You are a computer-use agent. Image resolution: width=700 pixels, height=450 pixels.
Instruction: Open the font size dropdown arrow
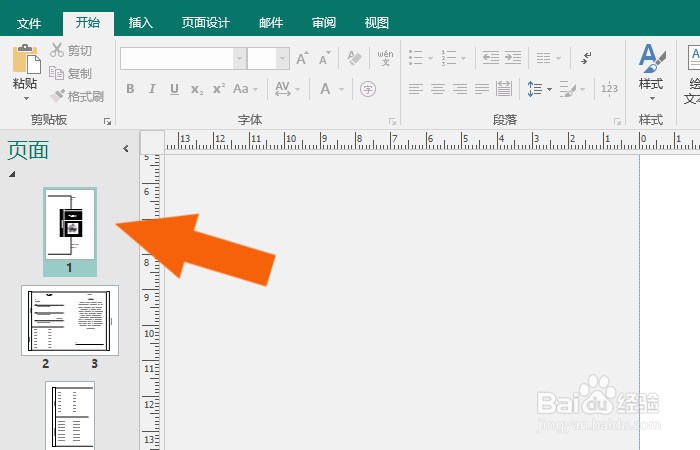pyautogui.click(x=282, y=58)
